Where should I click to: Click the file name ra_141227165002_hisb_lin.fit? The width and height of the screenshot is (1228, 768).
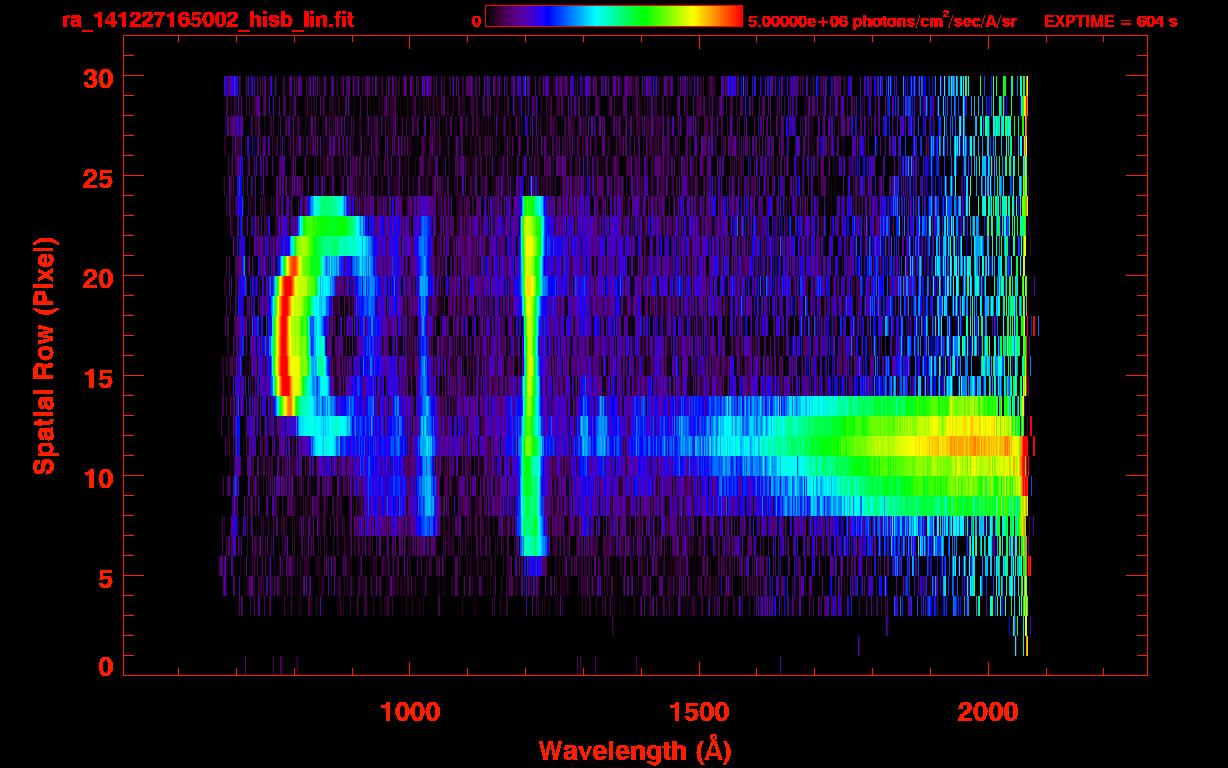click(207, 20)
